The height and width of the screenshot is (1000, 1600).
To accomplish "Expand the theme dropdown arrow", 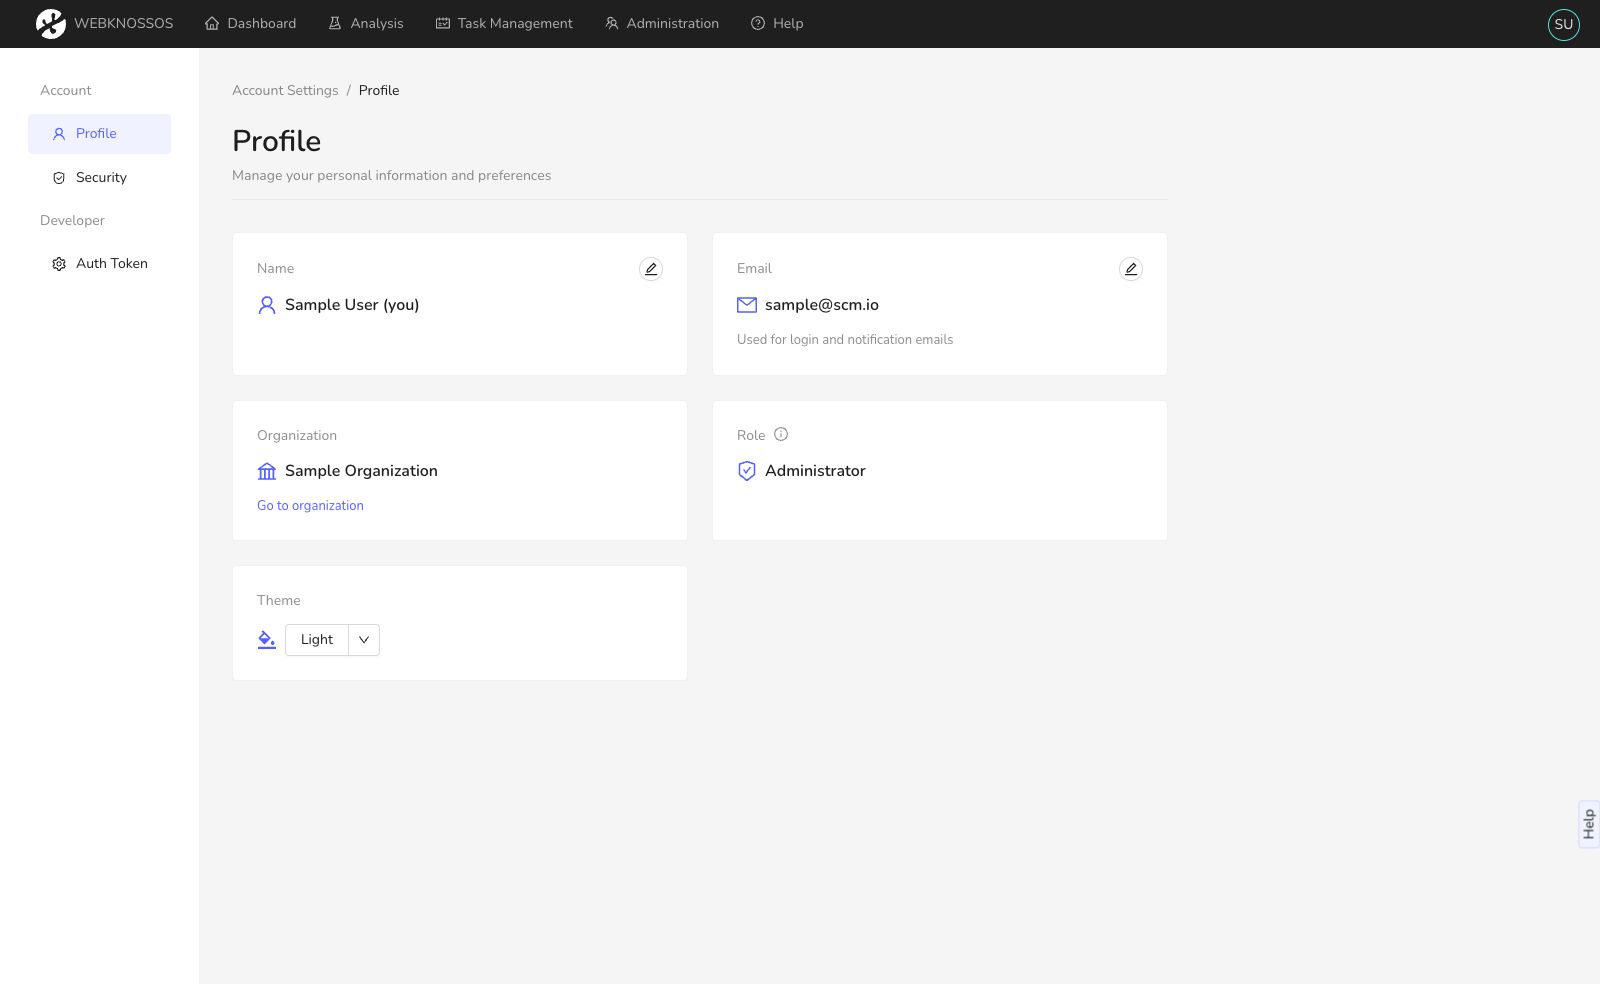I will coord(364,640).
